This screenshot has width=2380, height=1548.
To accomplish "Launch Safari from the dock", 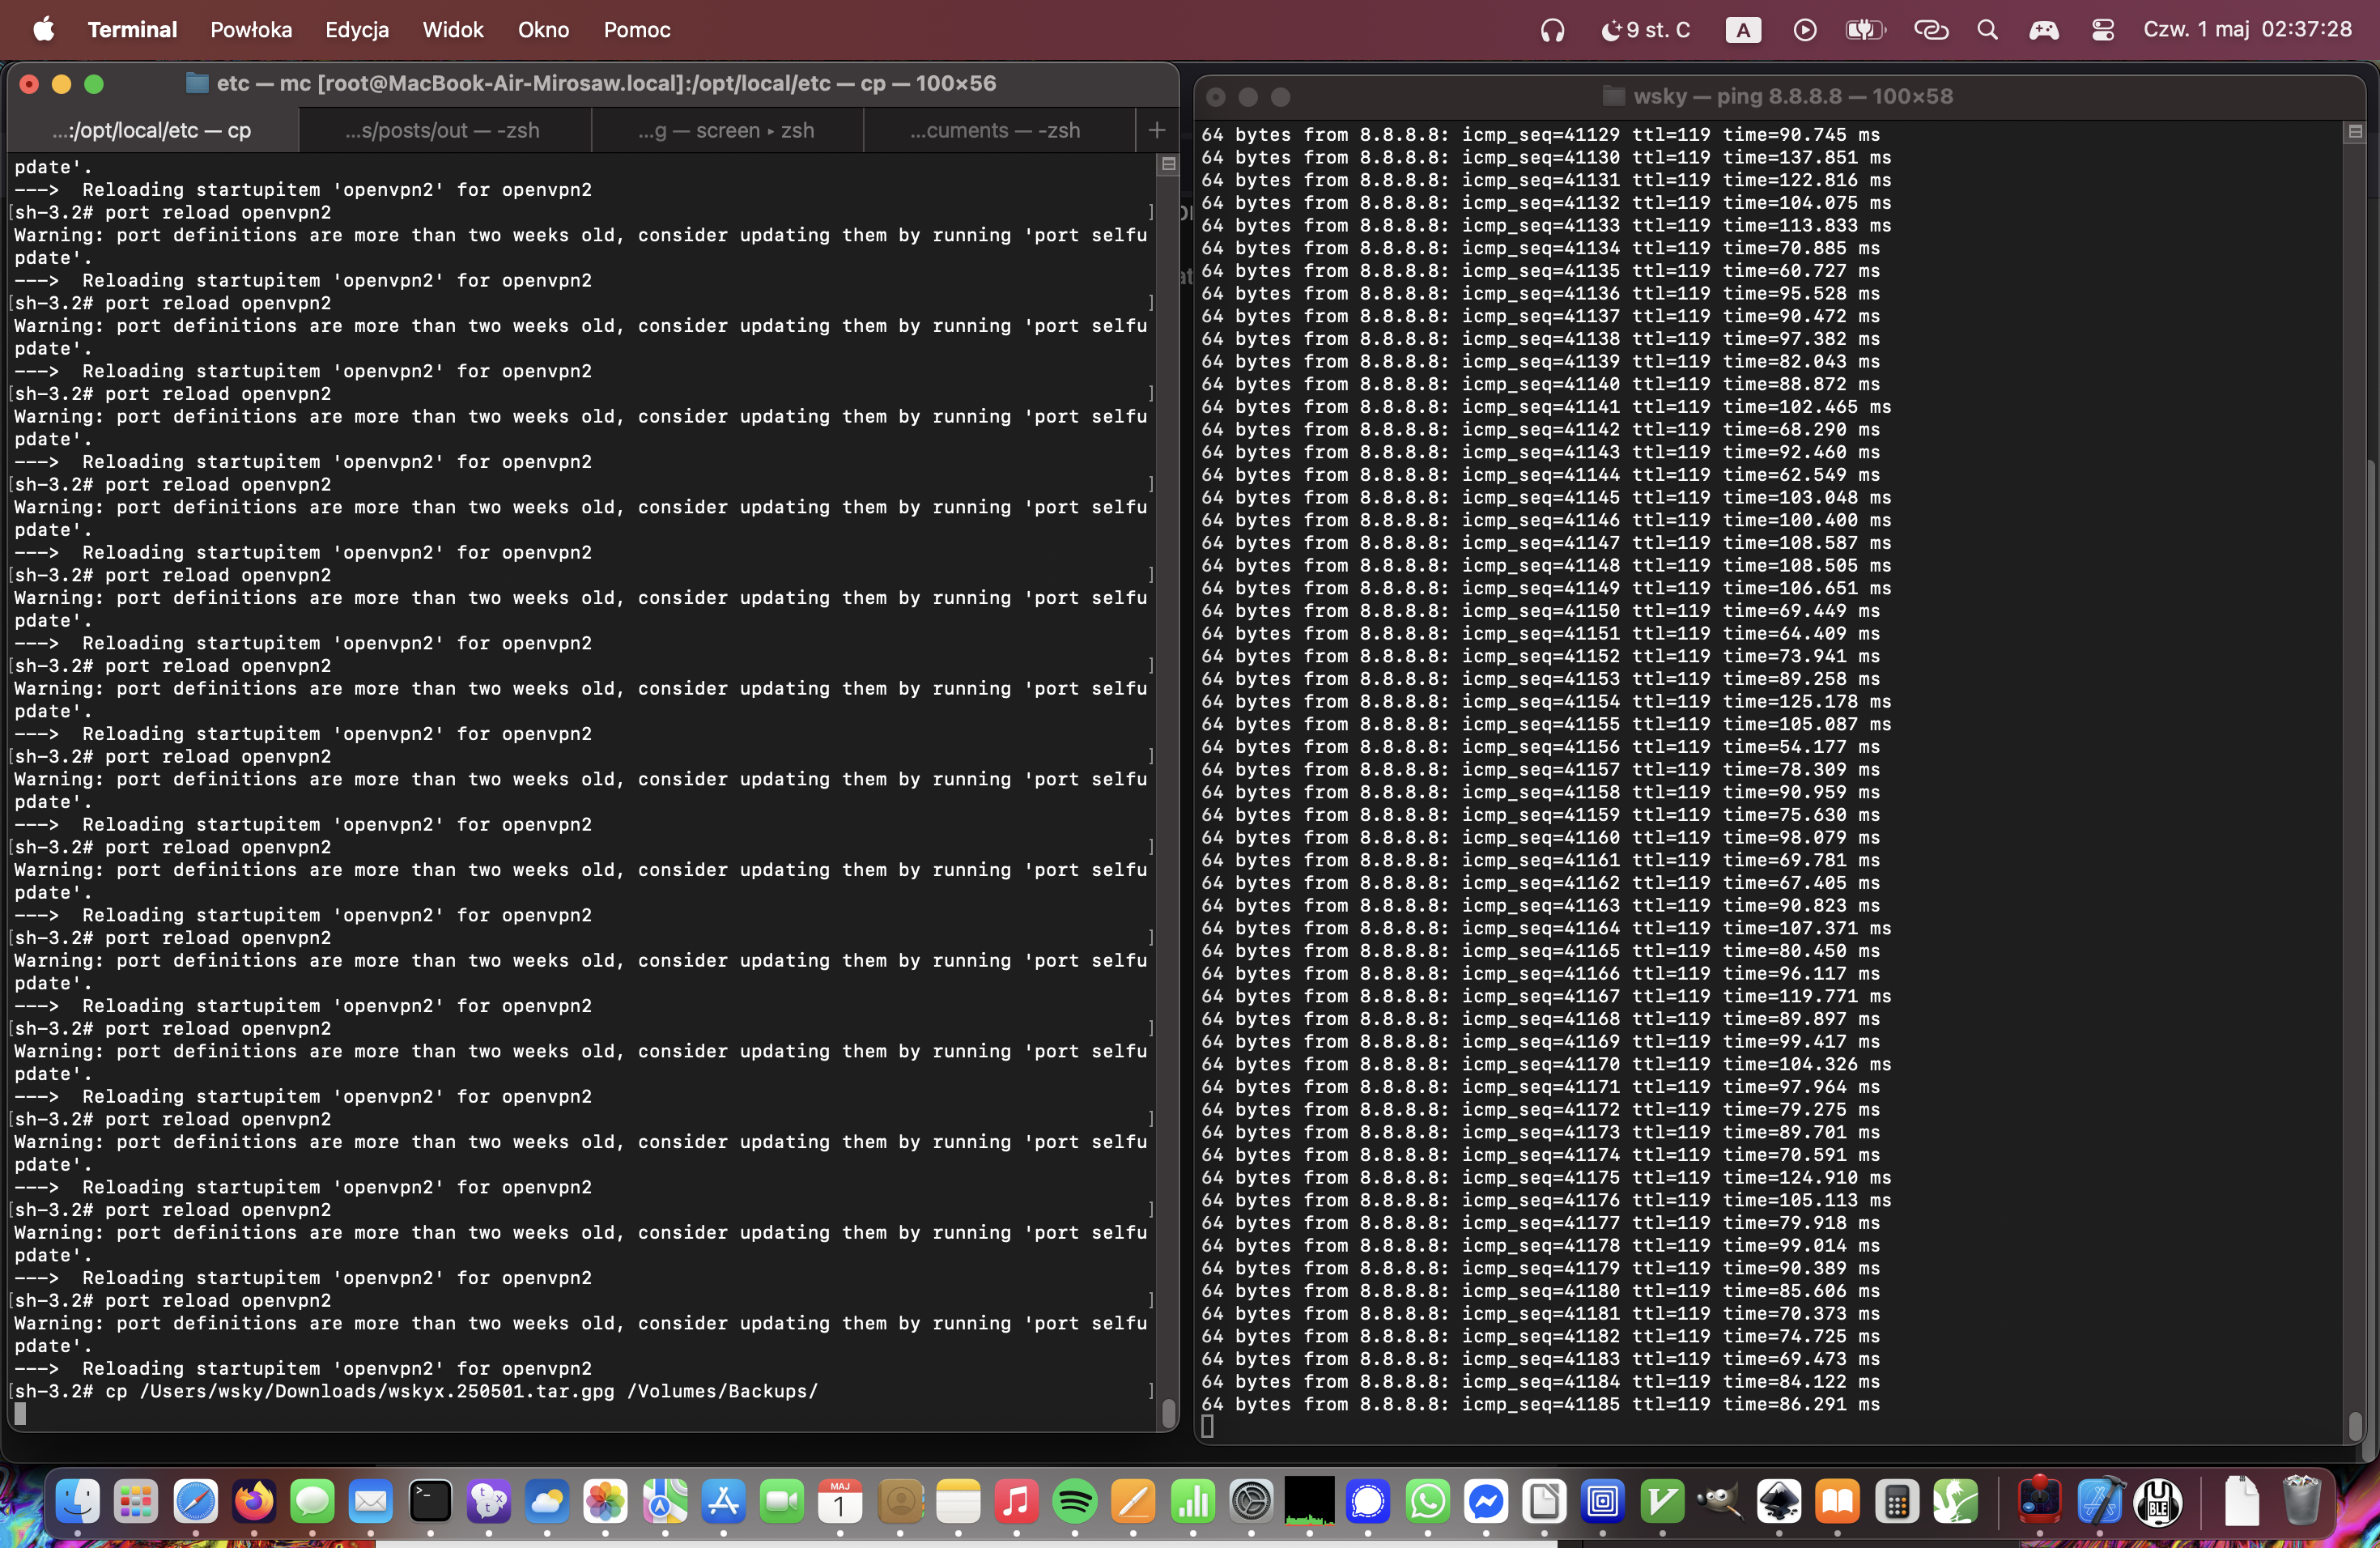I will pyautogui.click(x=195, y=1501).
